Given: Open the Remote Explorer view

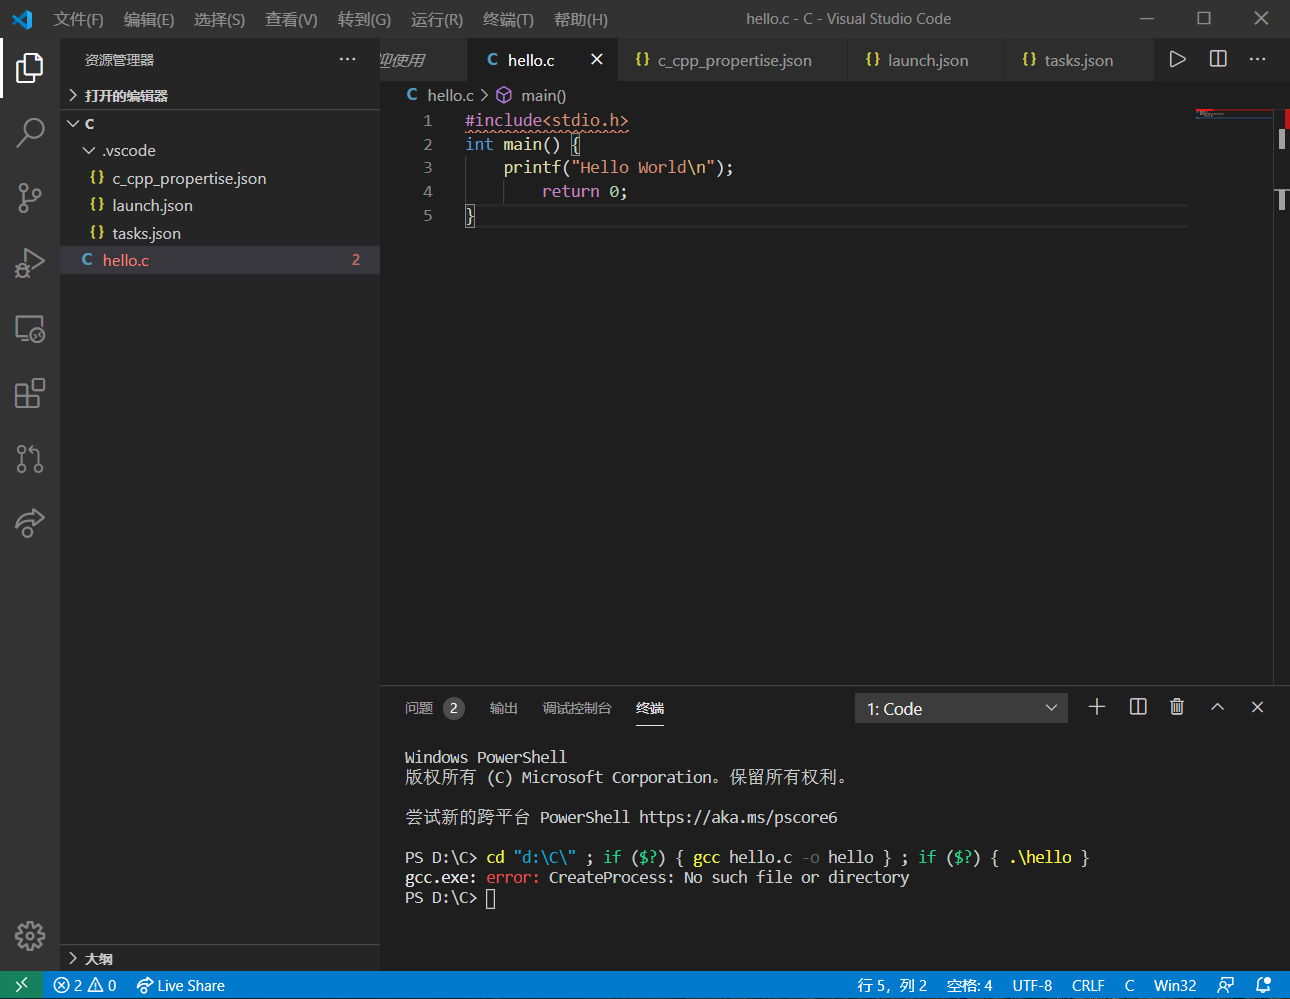Looking at the screenshot, I should click(x=30, y=329).
